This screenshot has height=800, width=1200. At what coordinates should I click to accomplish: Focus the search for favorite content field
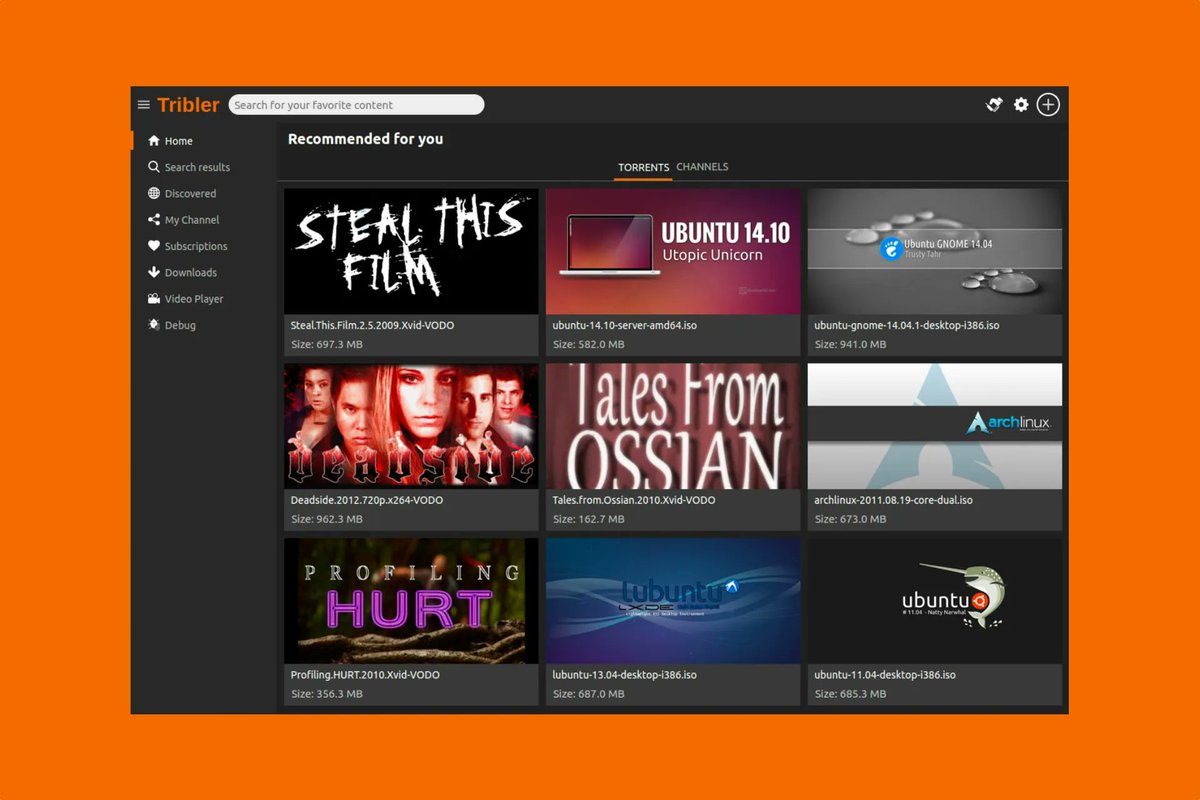point(356,105)
